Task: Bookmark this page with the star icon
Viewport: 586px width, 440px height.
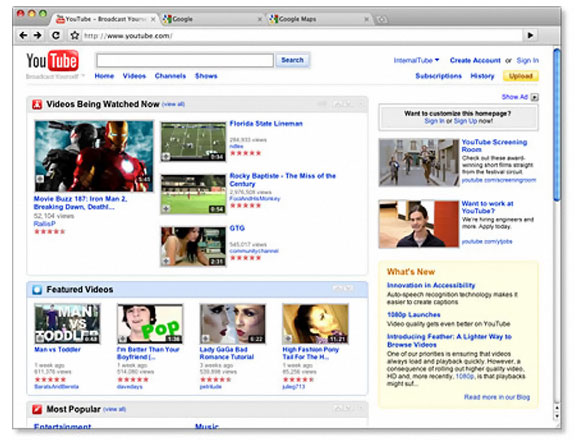Action: (75, 36)
